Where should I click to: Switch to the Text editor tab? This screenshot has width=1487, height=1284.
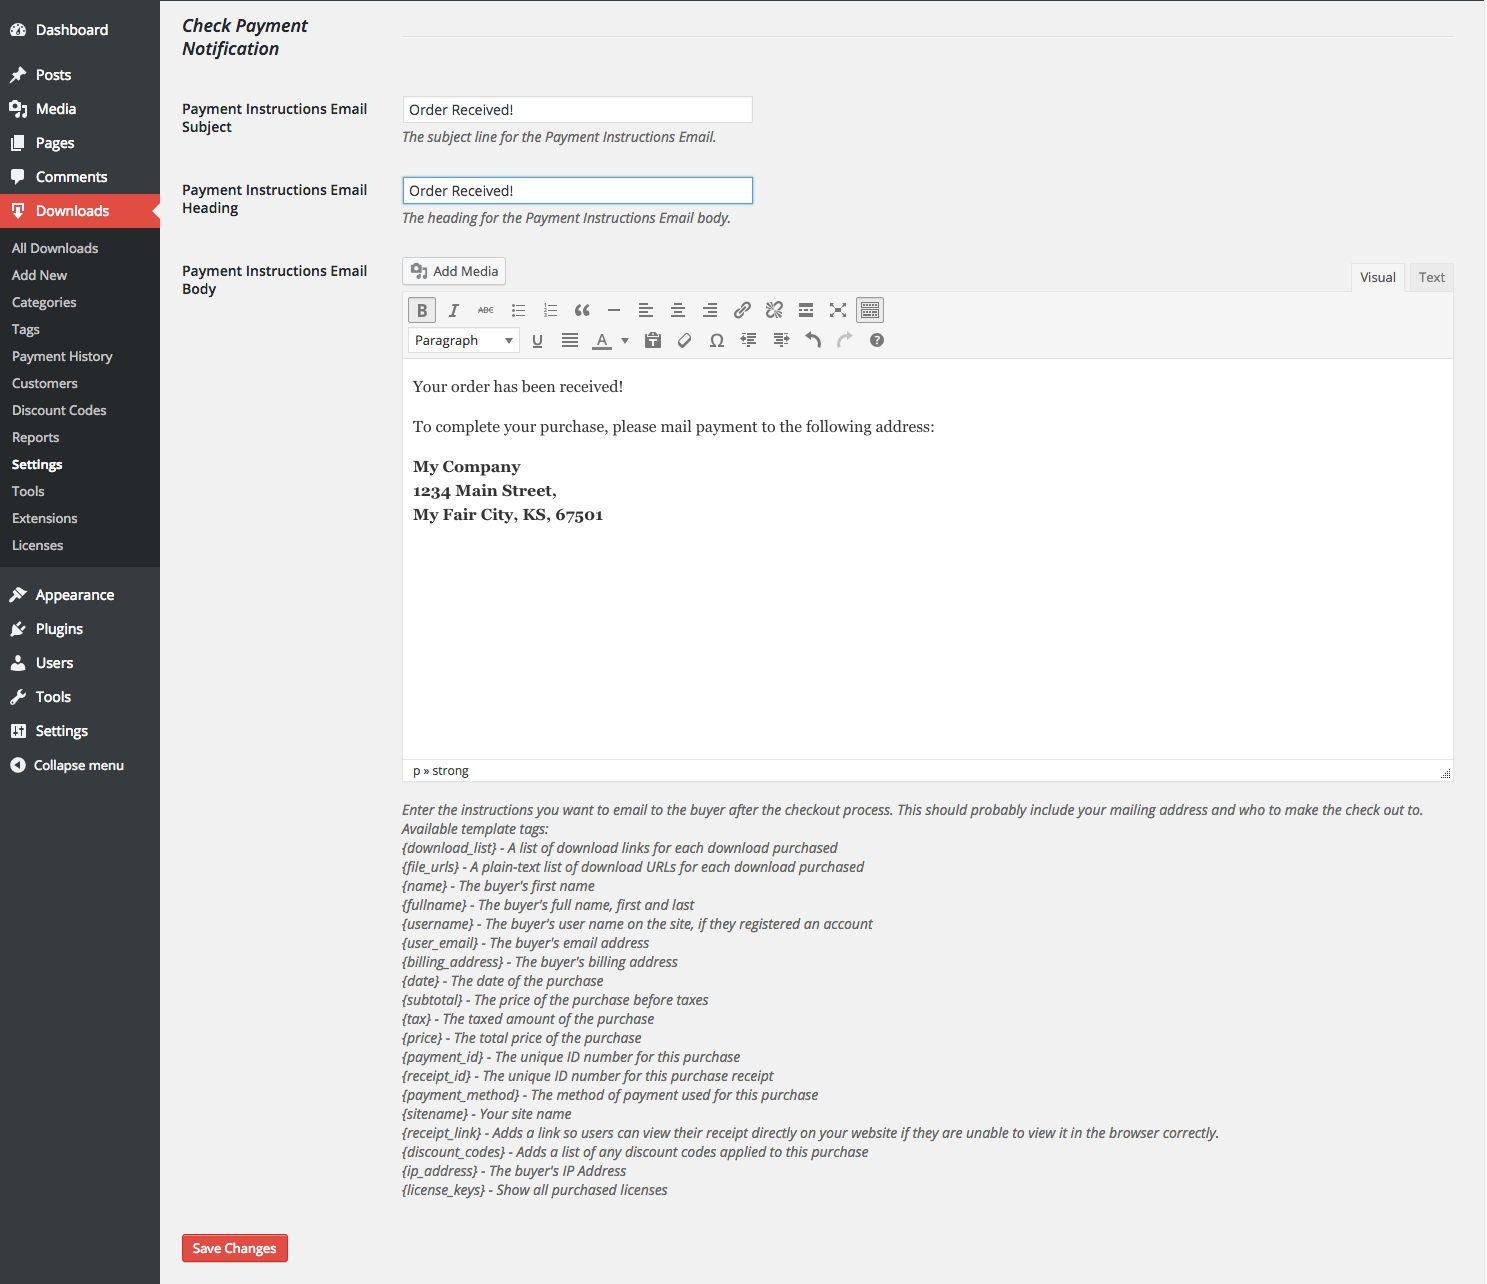1431,277
